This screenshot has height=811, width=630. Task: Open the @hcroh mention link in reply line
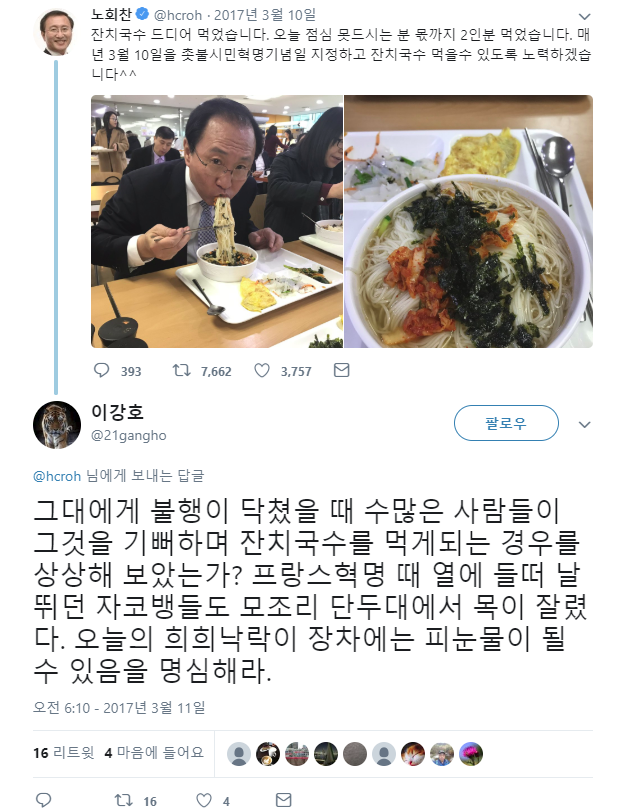57,476
